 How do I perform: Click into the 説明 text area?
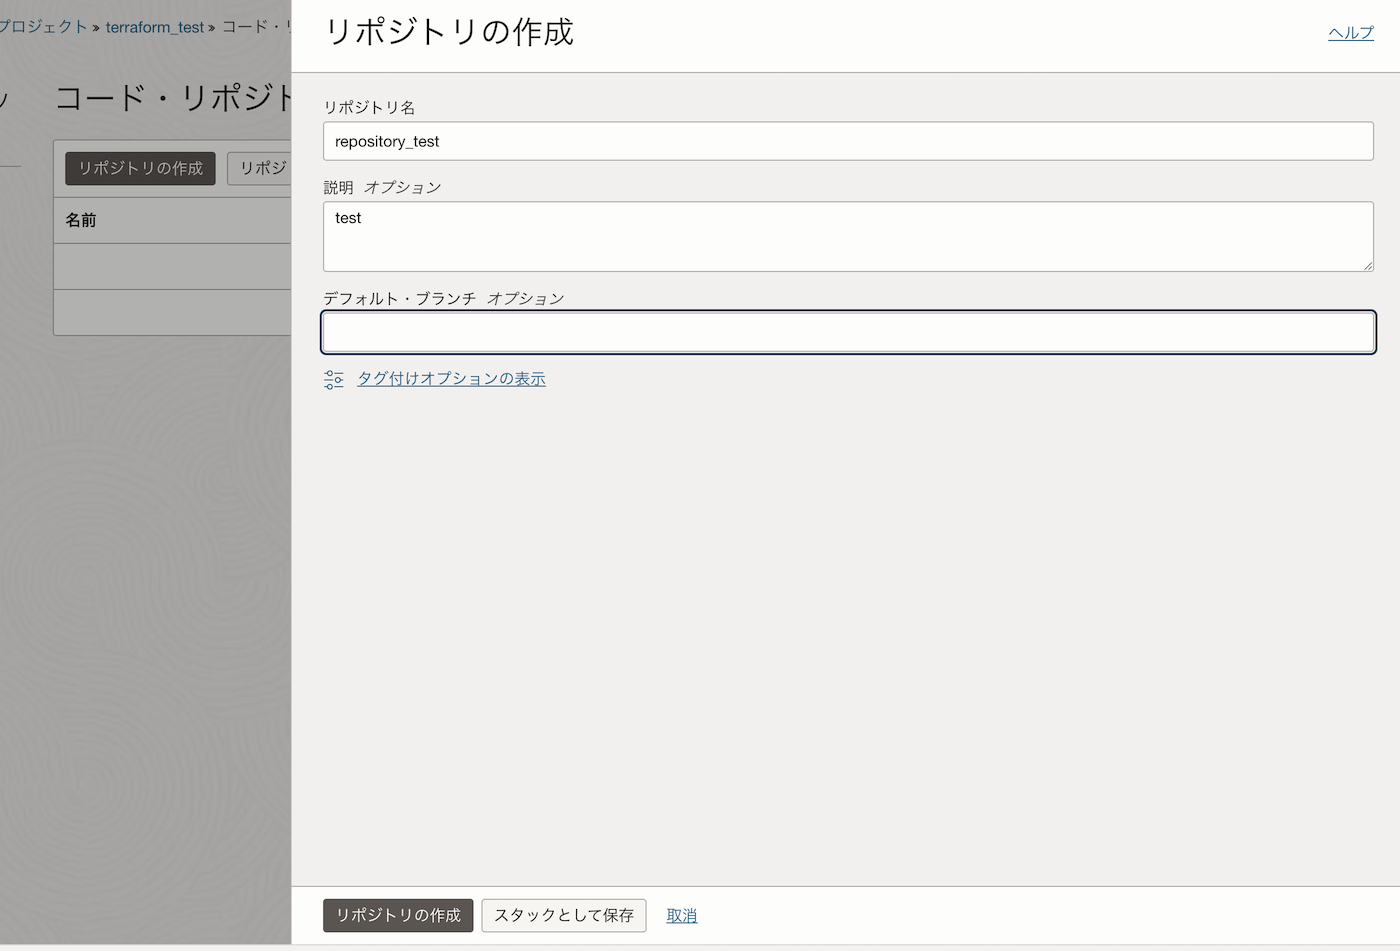pos(847,236)
